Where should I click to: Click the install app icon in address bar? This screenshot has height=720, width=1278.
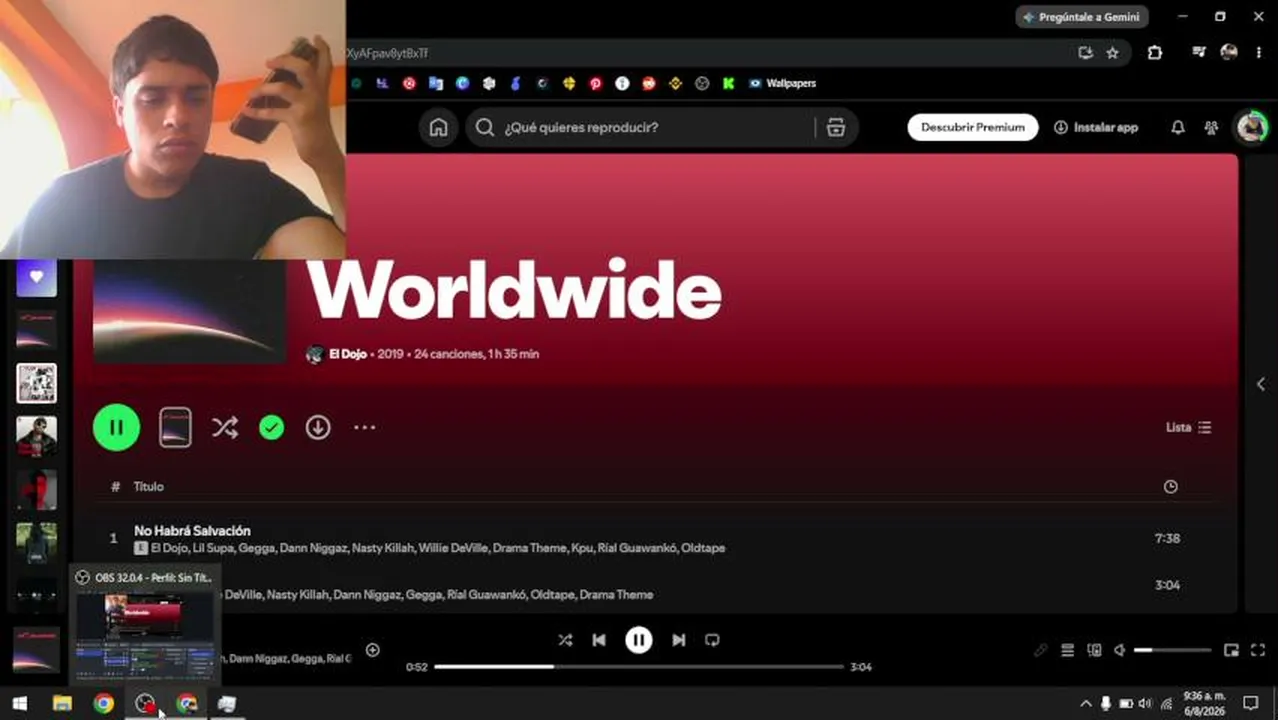click(1085, 53)
